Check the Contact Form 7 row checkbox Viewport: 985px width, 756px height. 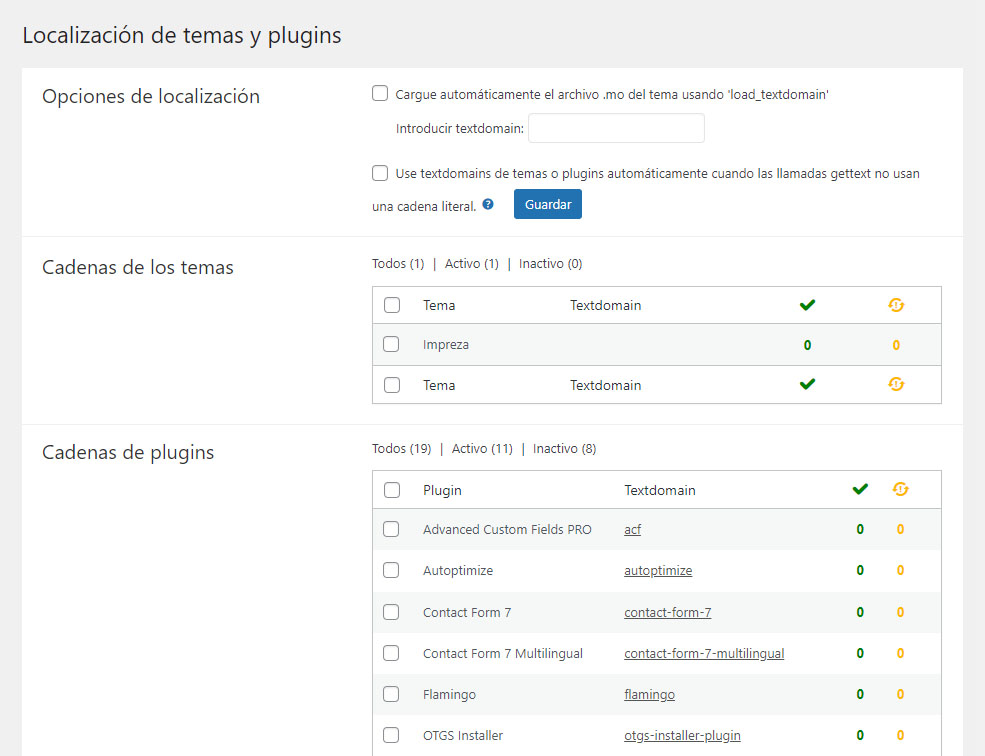[x=391, y=612]
